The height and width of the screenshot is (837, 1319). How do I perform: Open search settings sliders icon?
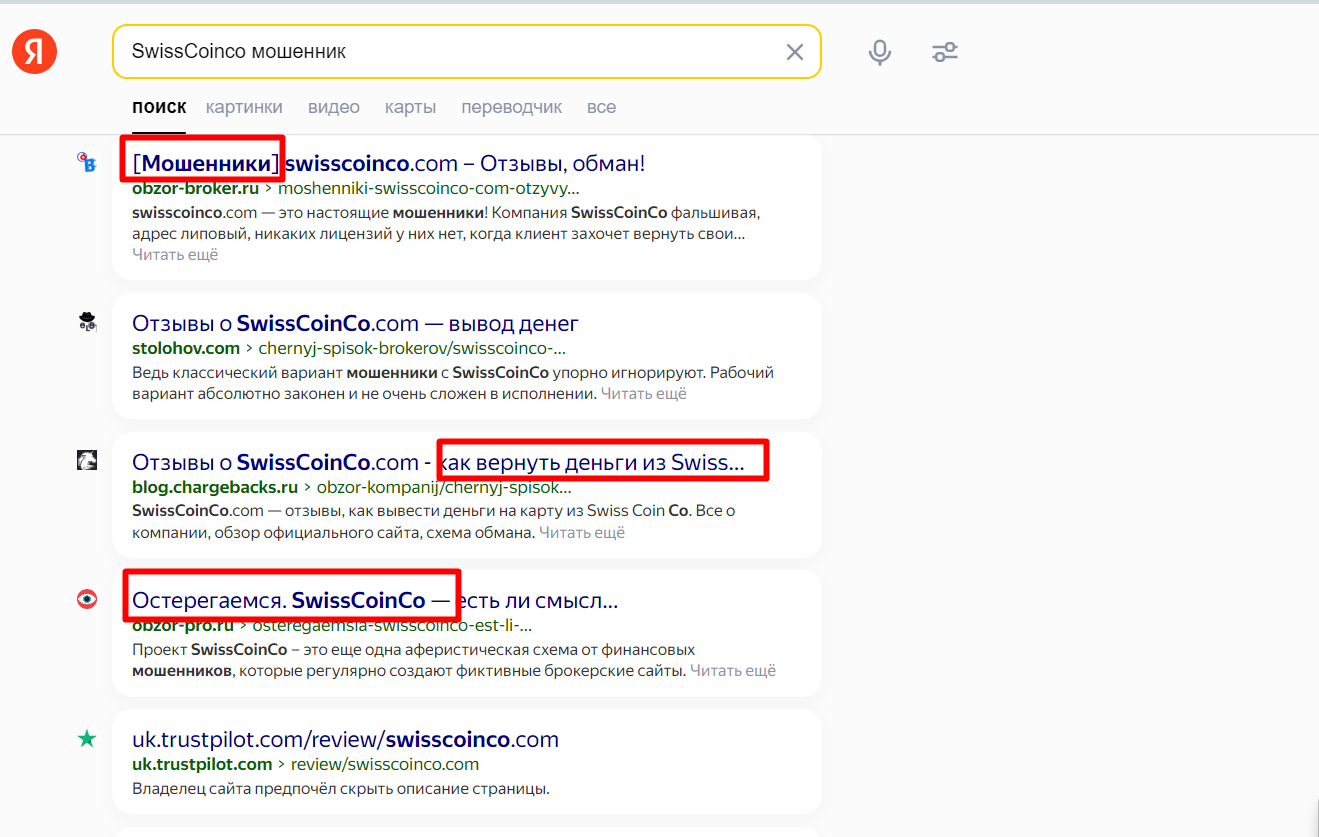(x=945, y=52)
